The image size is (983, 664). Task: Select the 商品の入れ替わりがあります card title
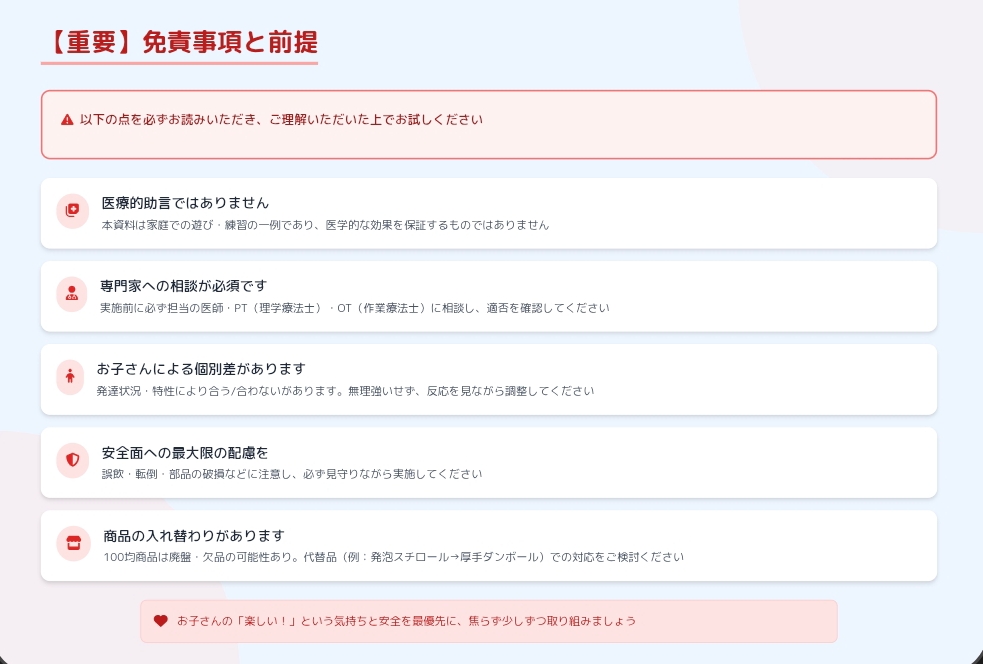(194, 535)
